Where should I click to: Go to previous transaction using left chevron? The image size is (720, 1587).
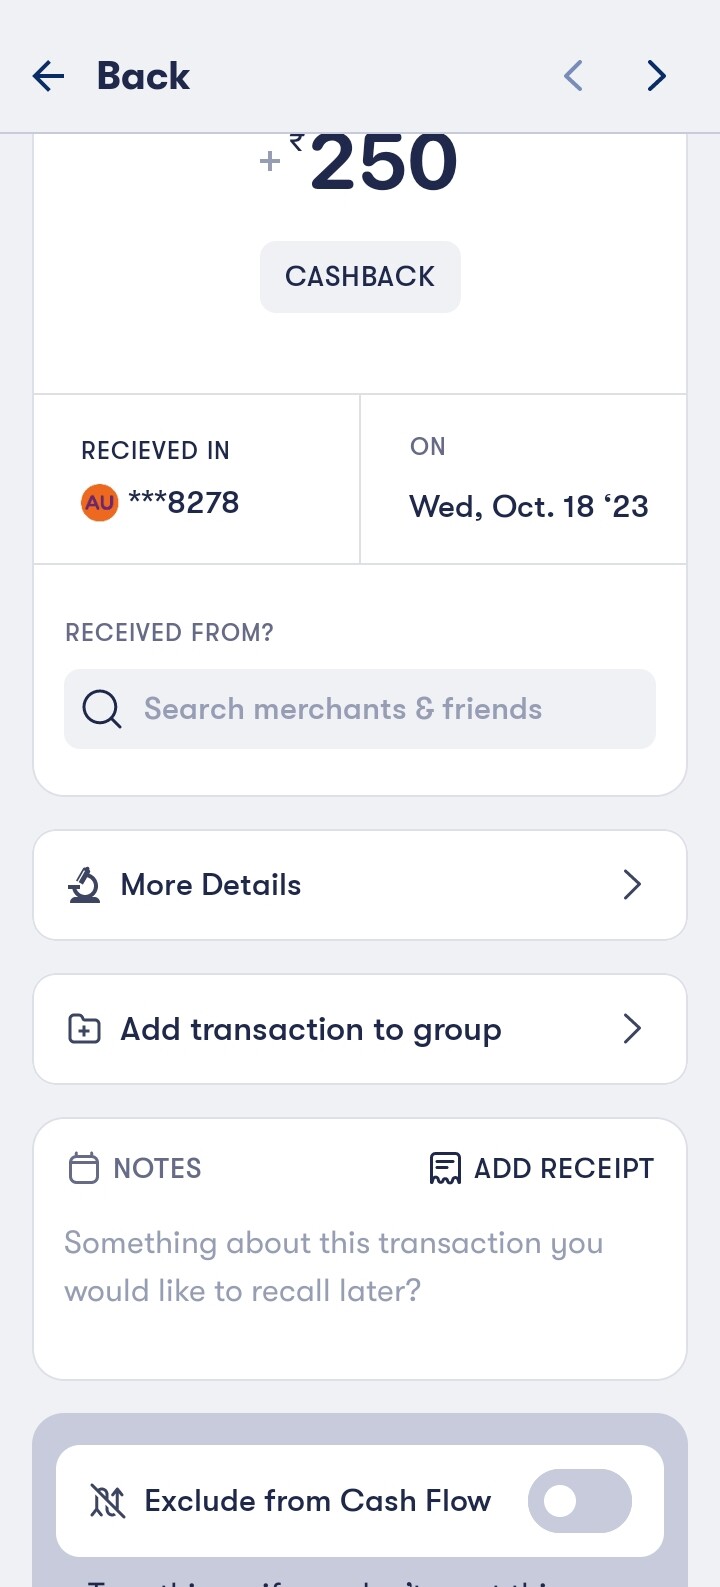[x=573, y=76]
